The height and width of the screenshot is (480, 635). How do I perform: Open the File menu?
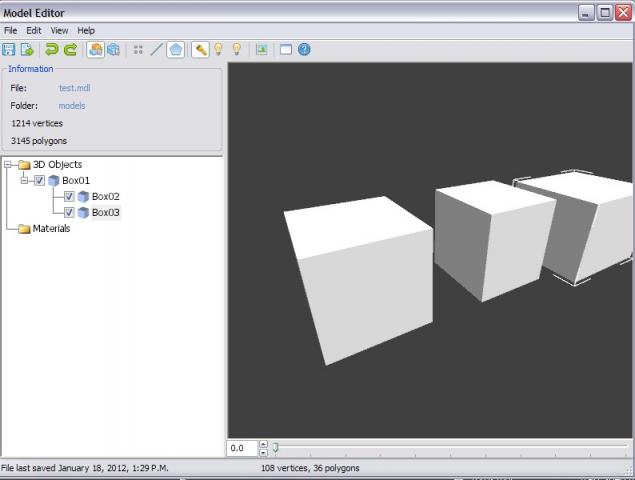[x=10, y=31]
